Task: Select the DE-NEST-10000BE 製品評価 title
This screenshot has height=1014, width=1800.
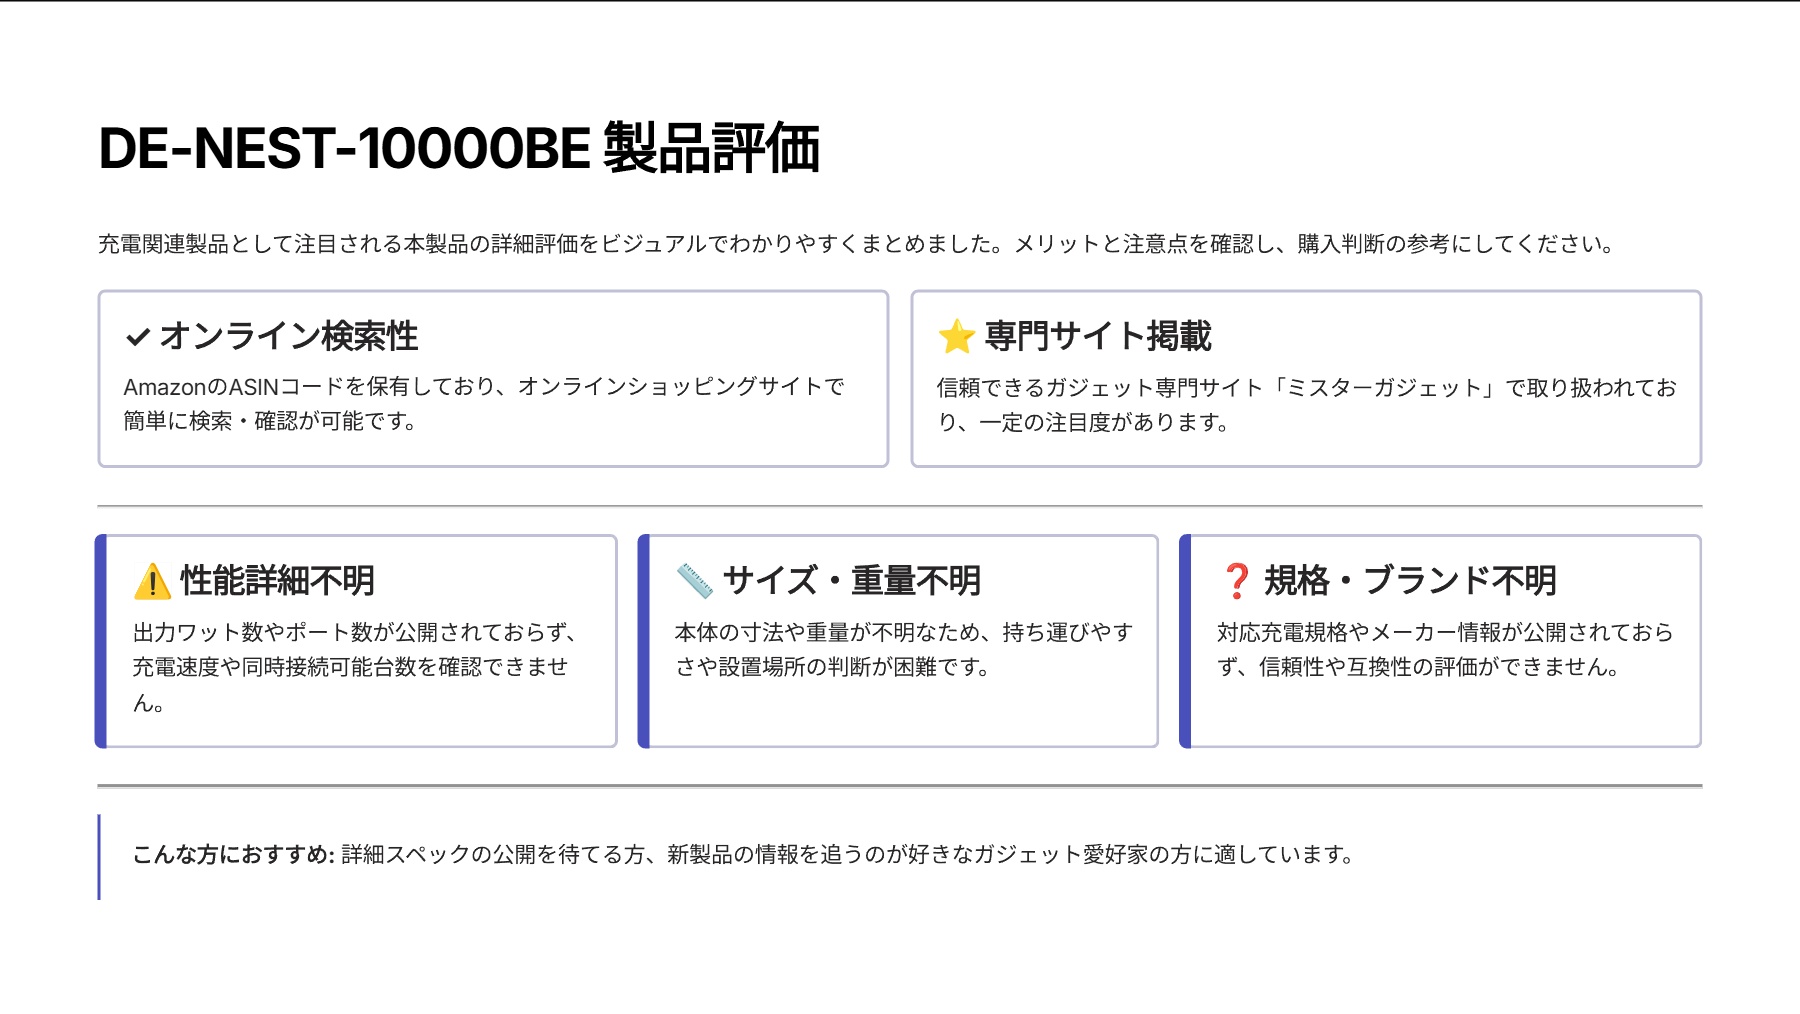Action: pos(459,148)
